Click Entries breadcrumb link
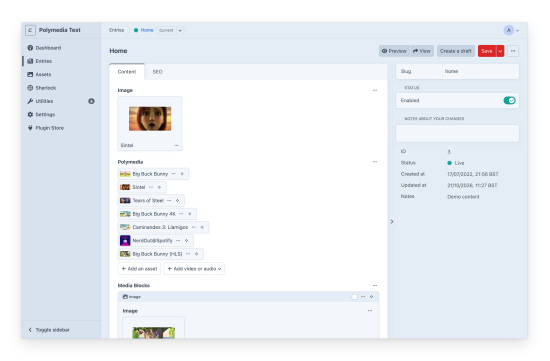The width and height of the screenshot is (550, 361). point(116,30)
